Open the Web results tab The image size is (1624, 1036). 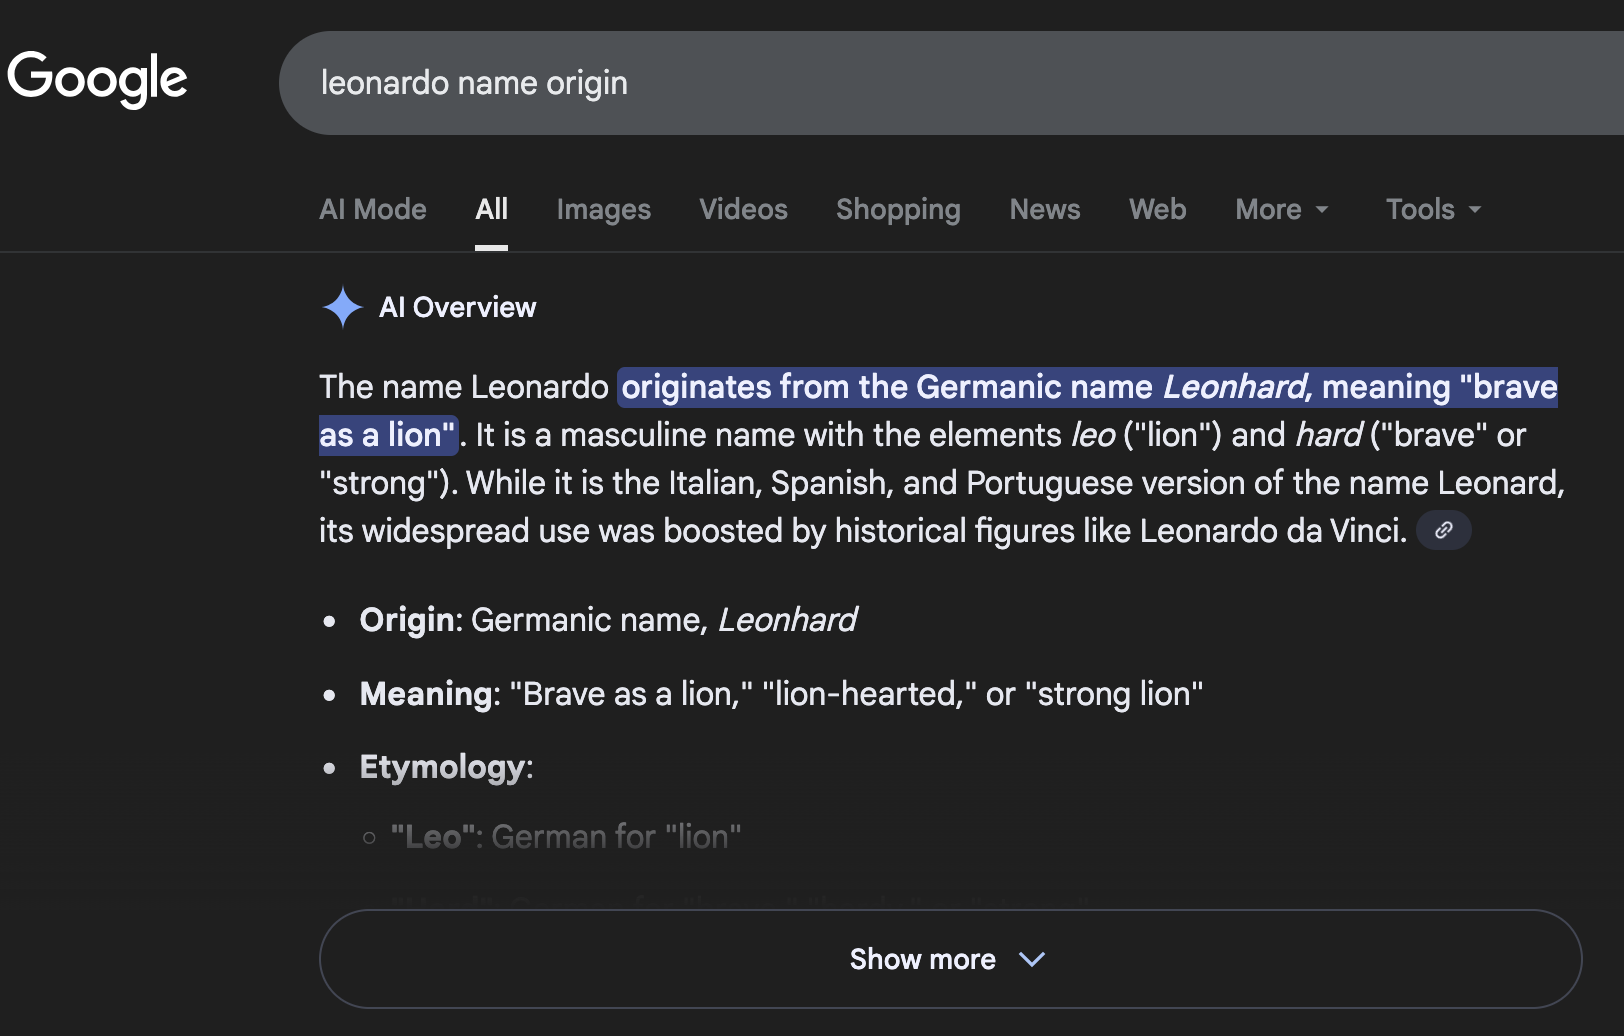(x=1158, y=209)
